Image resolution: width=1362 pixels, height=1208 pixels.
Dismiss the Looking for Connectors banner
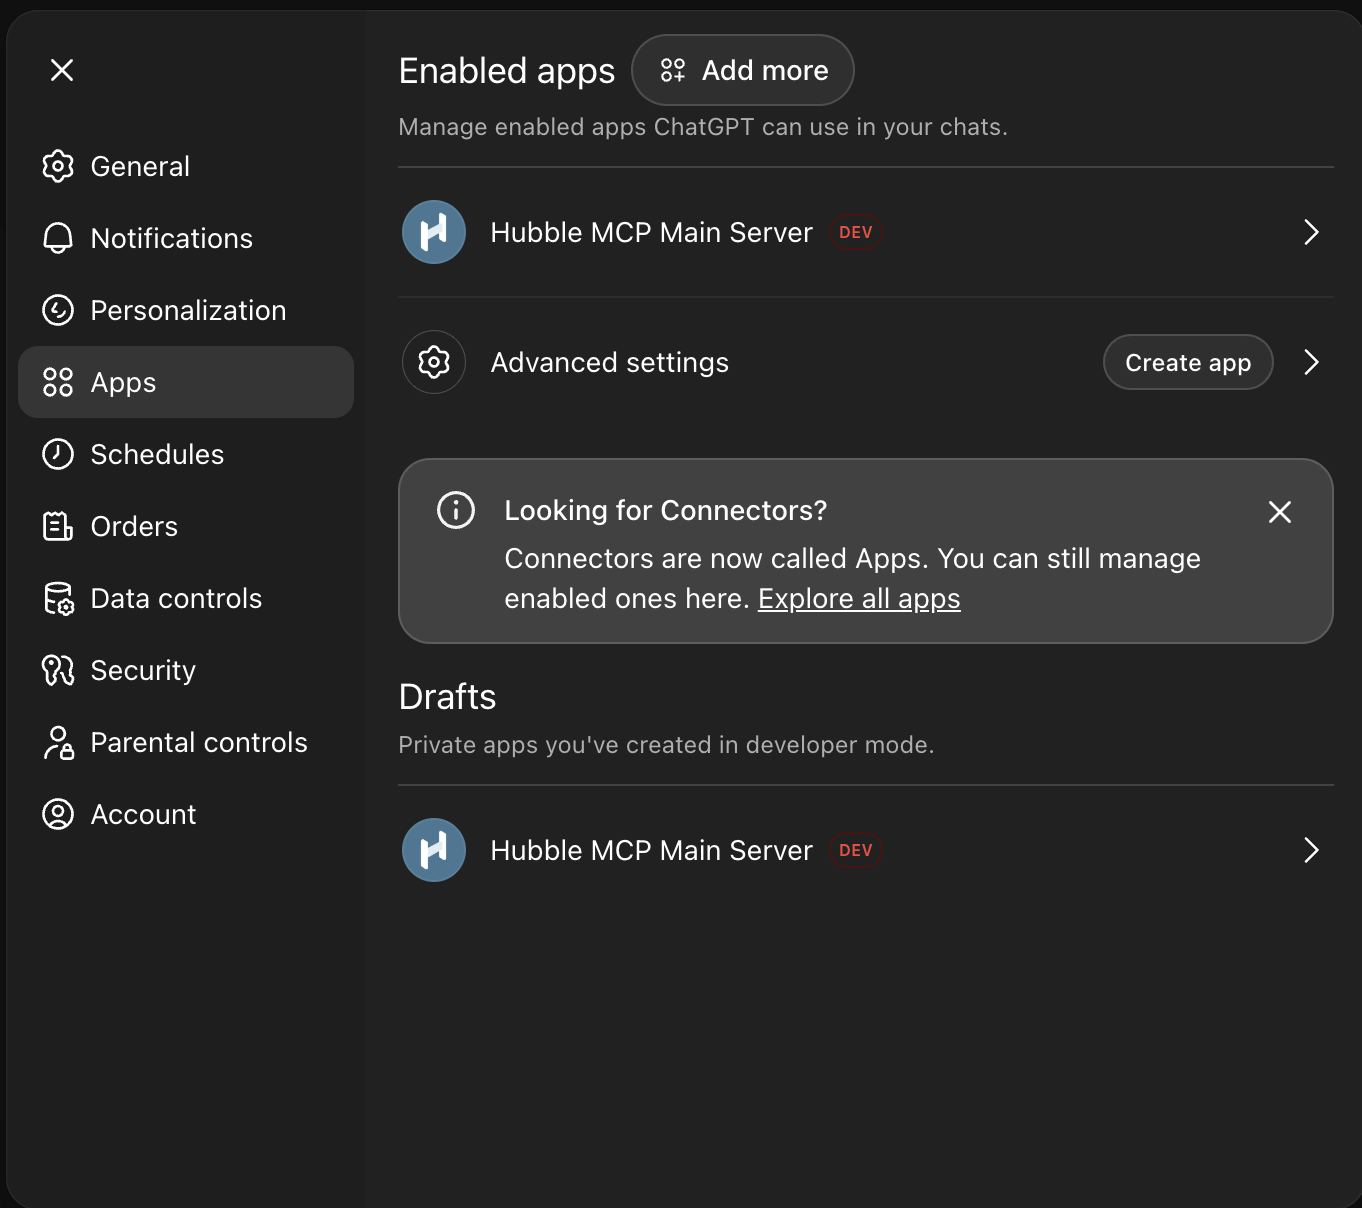1280,512
